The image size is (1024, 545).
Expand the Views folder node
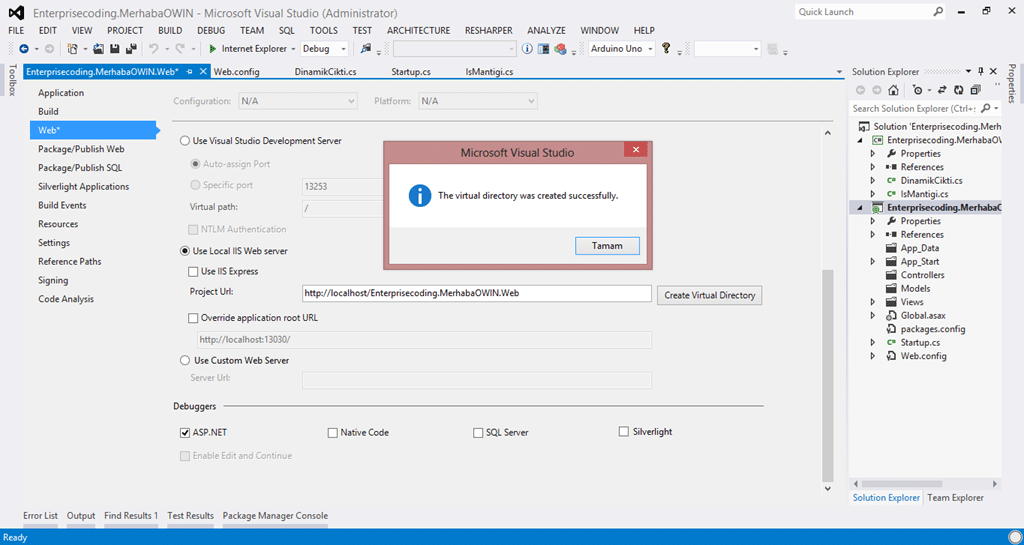[873, 302]
